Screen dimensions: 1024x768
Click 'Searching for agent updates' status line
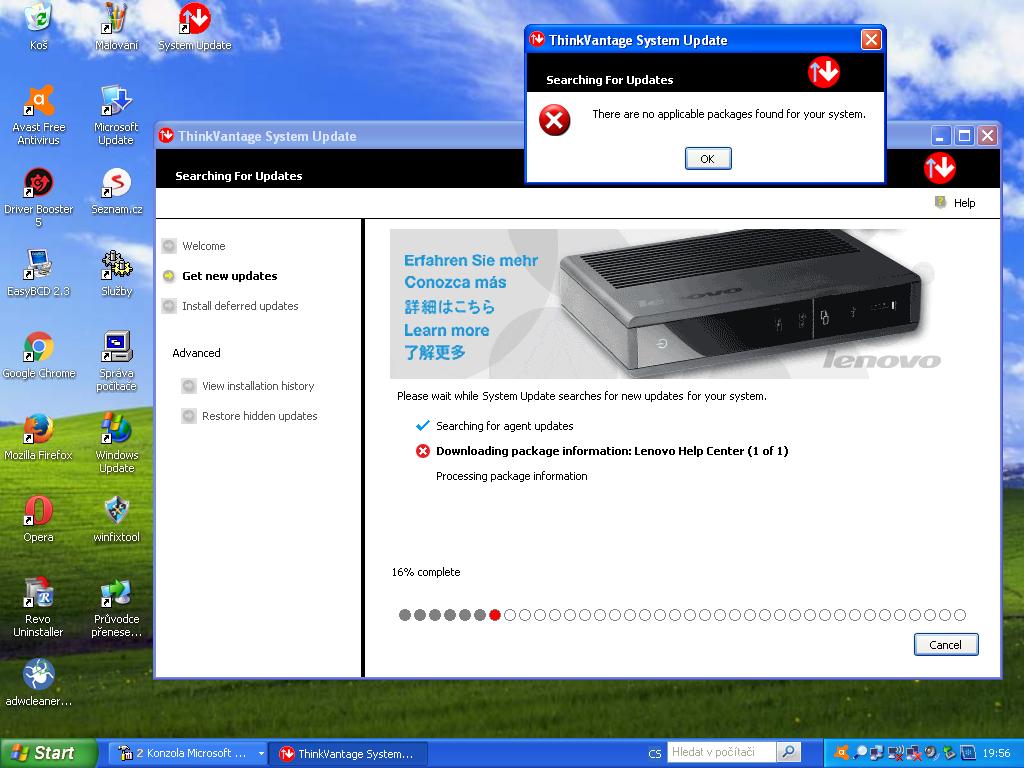(505, 426)
